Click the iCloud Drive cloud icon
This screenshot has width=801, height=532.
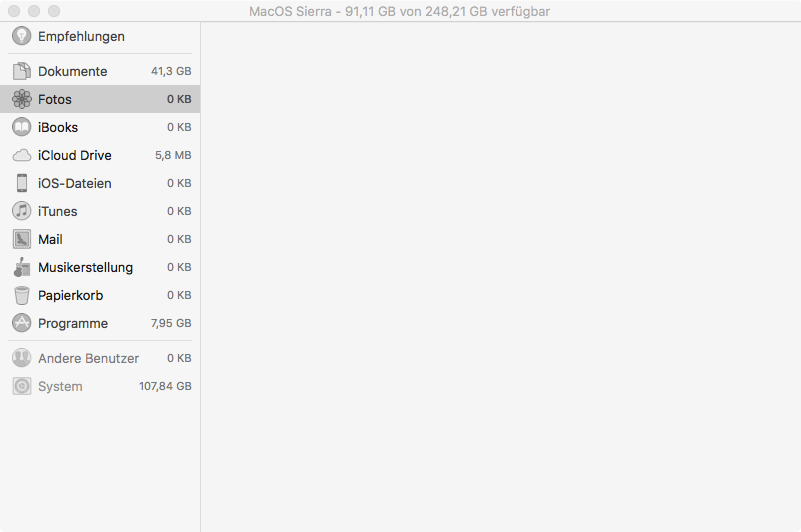21,155
